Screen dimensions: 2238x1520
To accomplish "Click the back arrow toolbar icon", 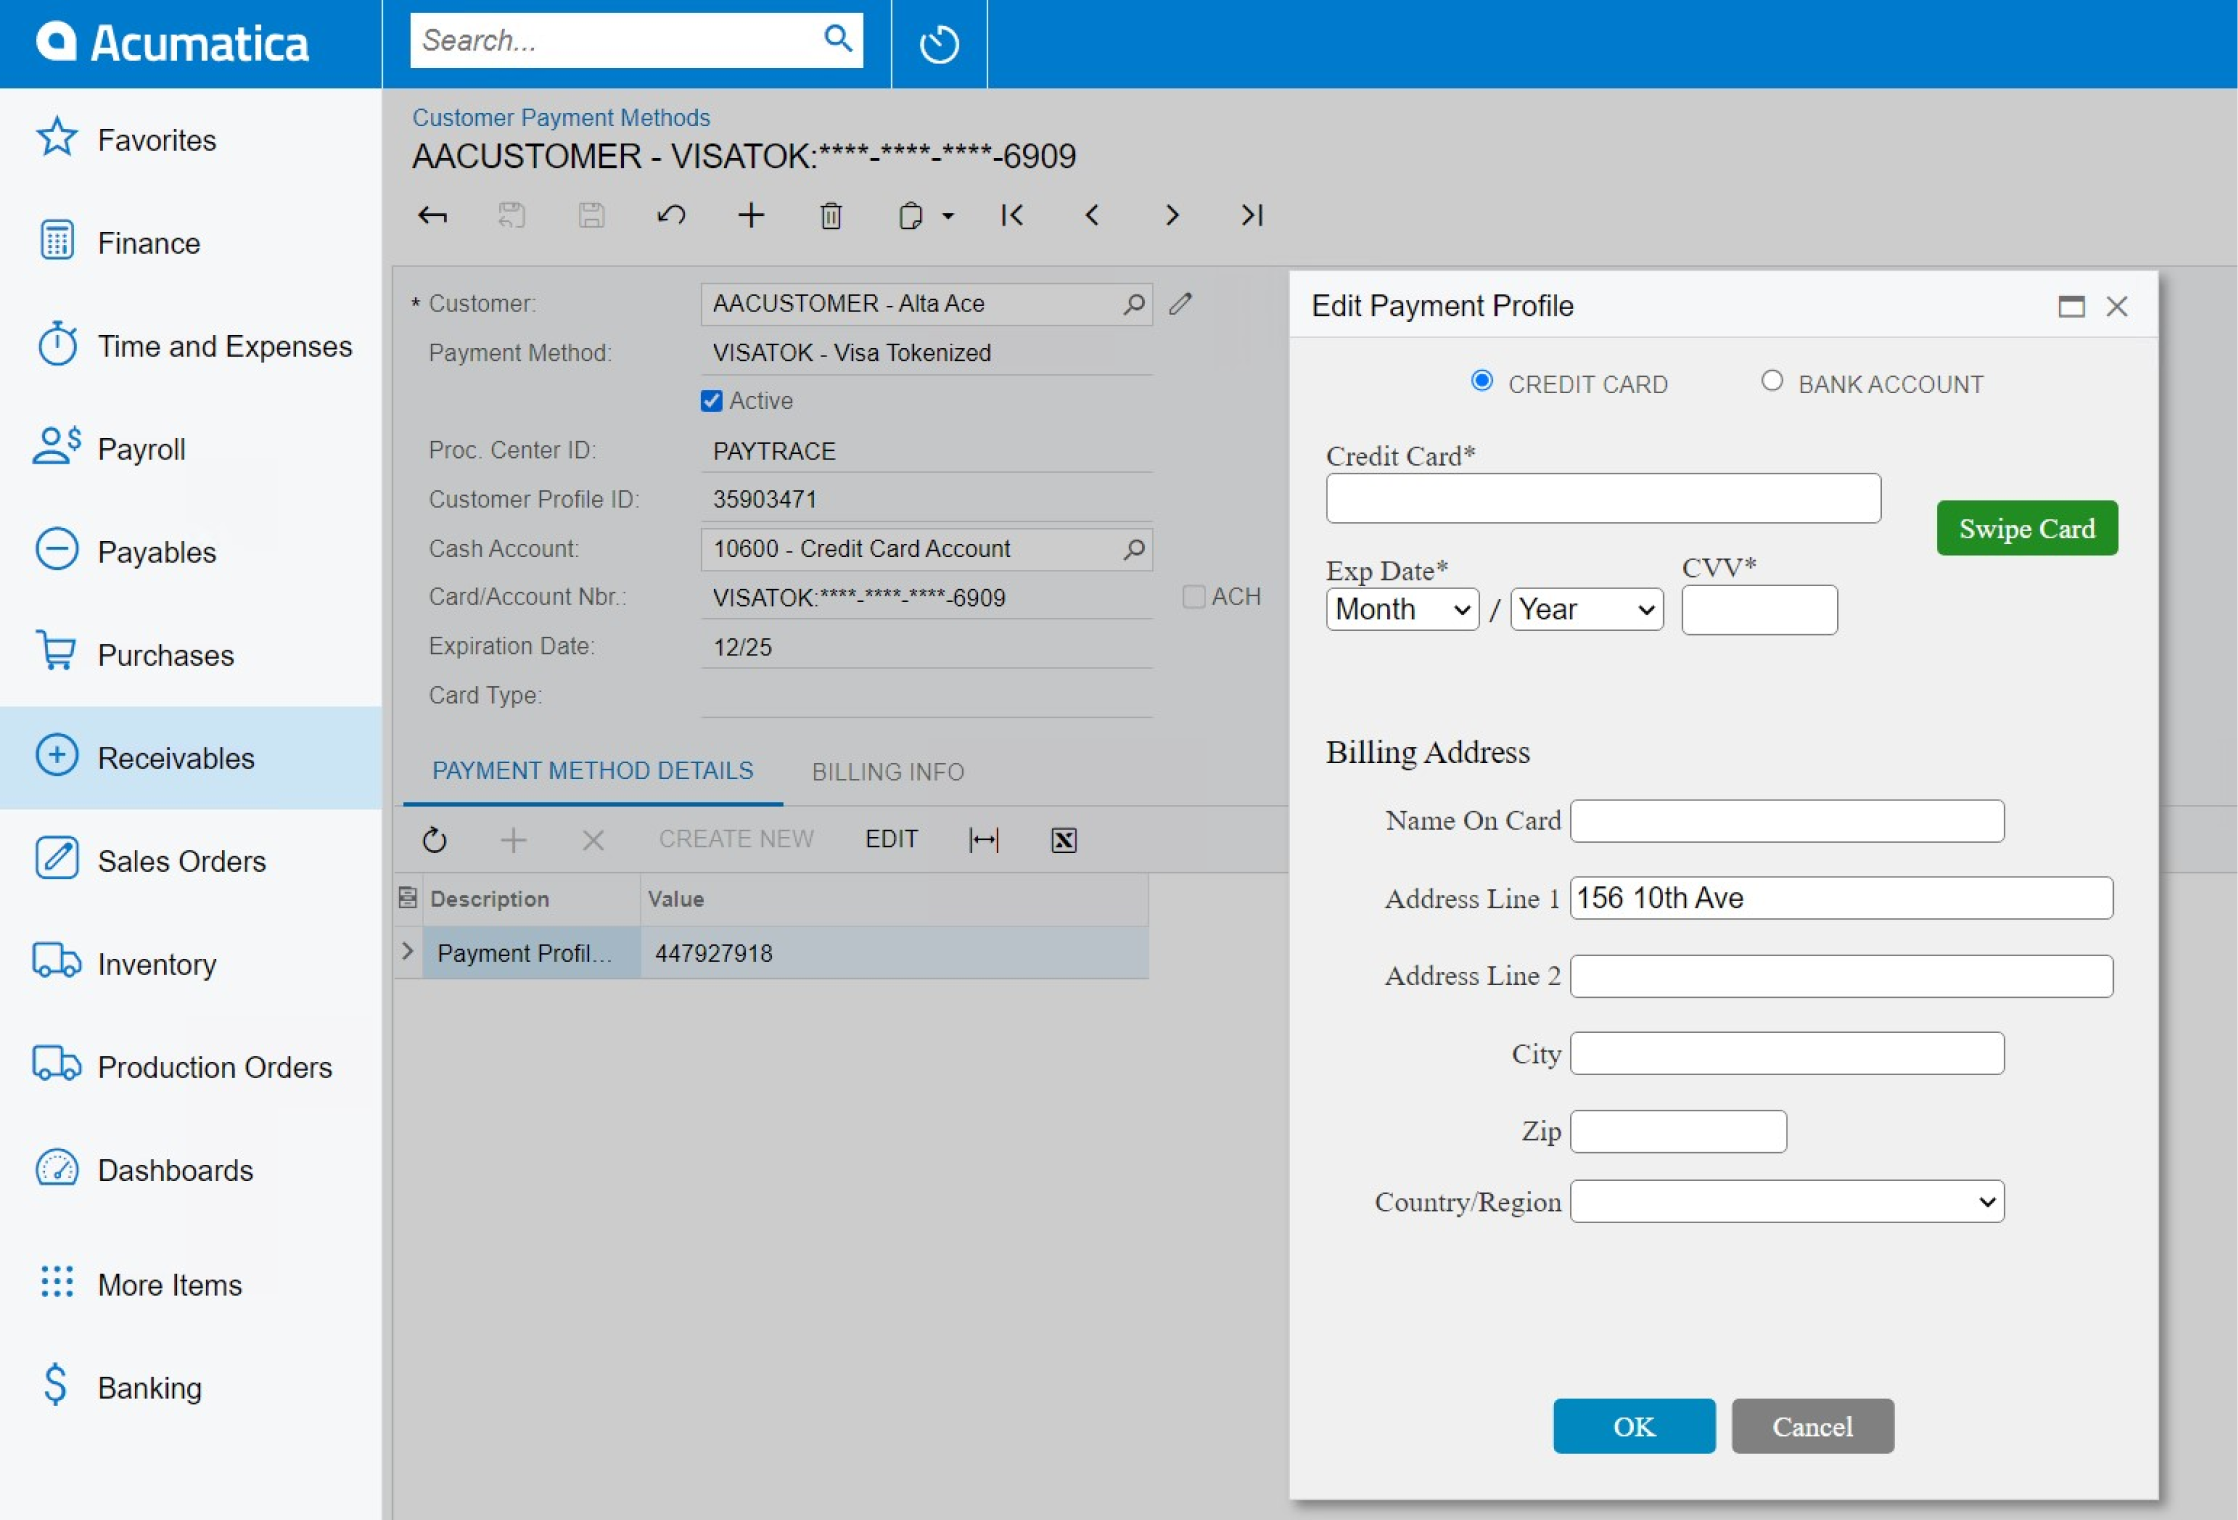I will 432,215.
